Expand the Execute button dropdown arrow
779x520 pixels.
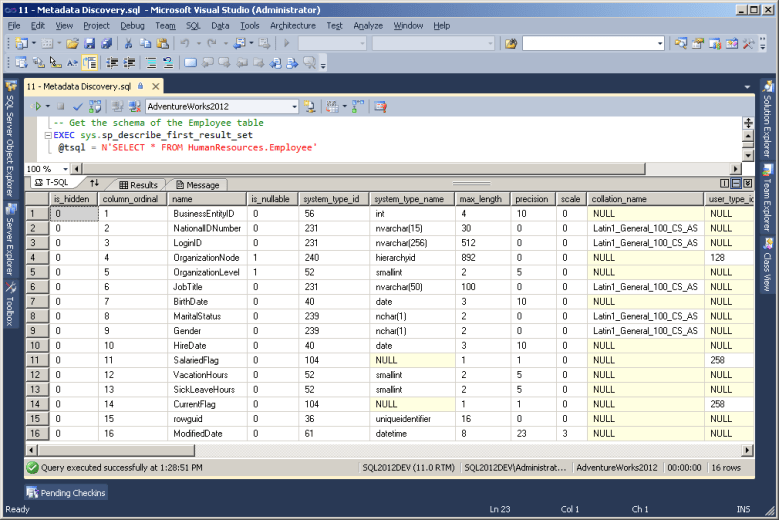tap(48, 106)
